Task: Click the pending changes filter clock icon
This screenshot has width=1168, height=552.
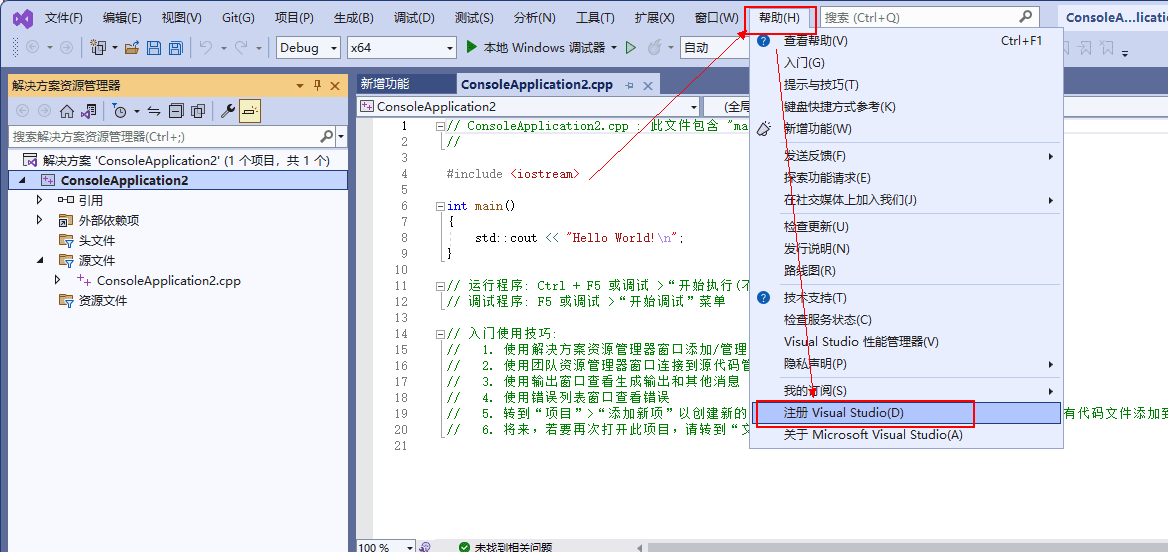Action: pos(120,112)
